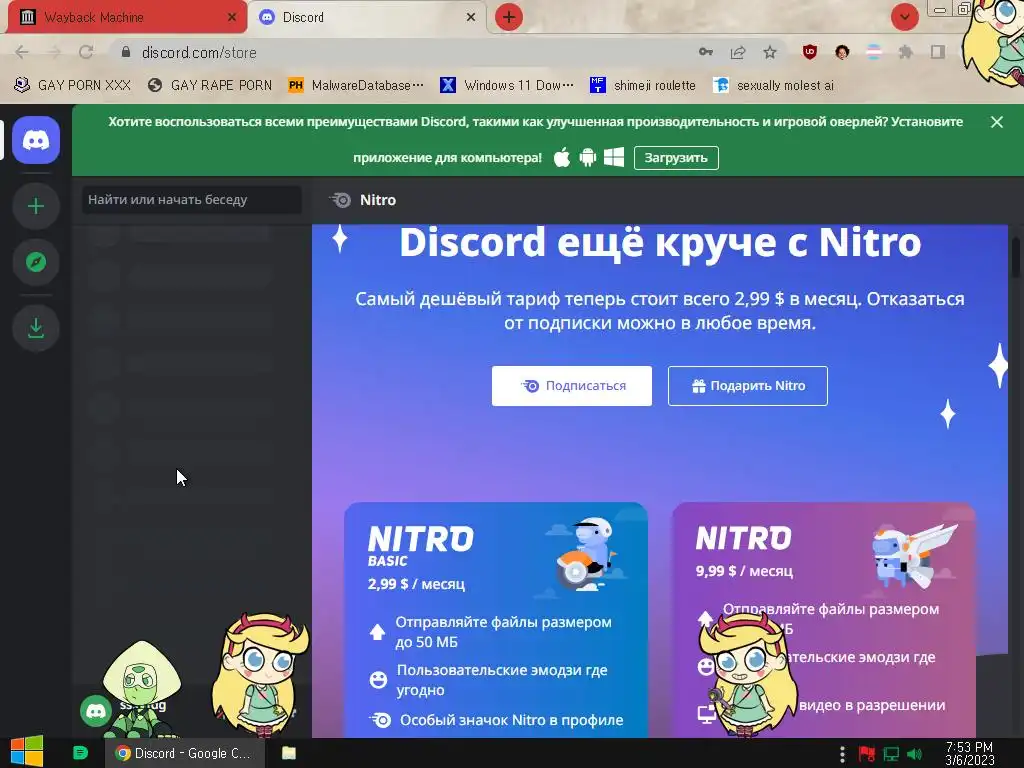
Task: Open Discord home direct messages icon
Action: click(x=36, y=140)
